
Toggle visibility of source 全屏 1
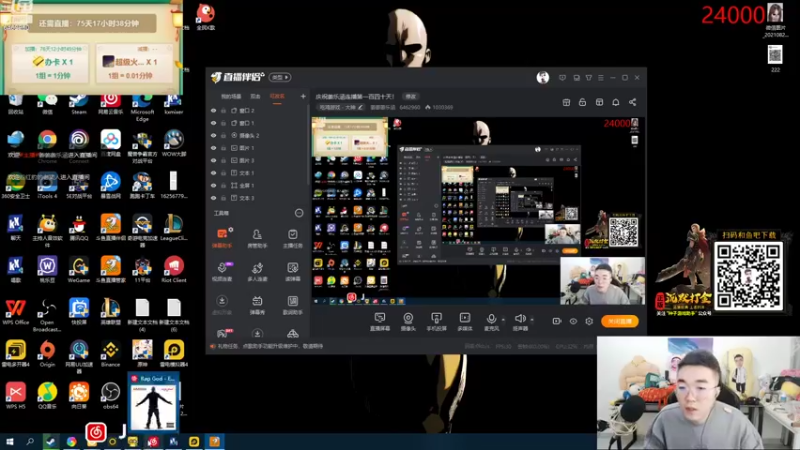click(213, 186)
